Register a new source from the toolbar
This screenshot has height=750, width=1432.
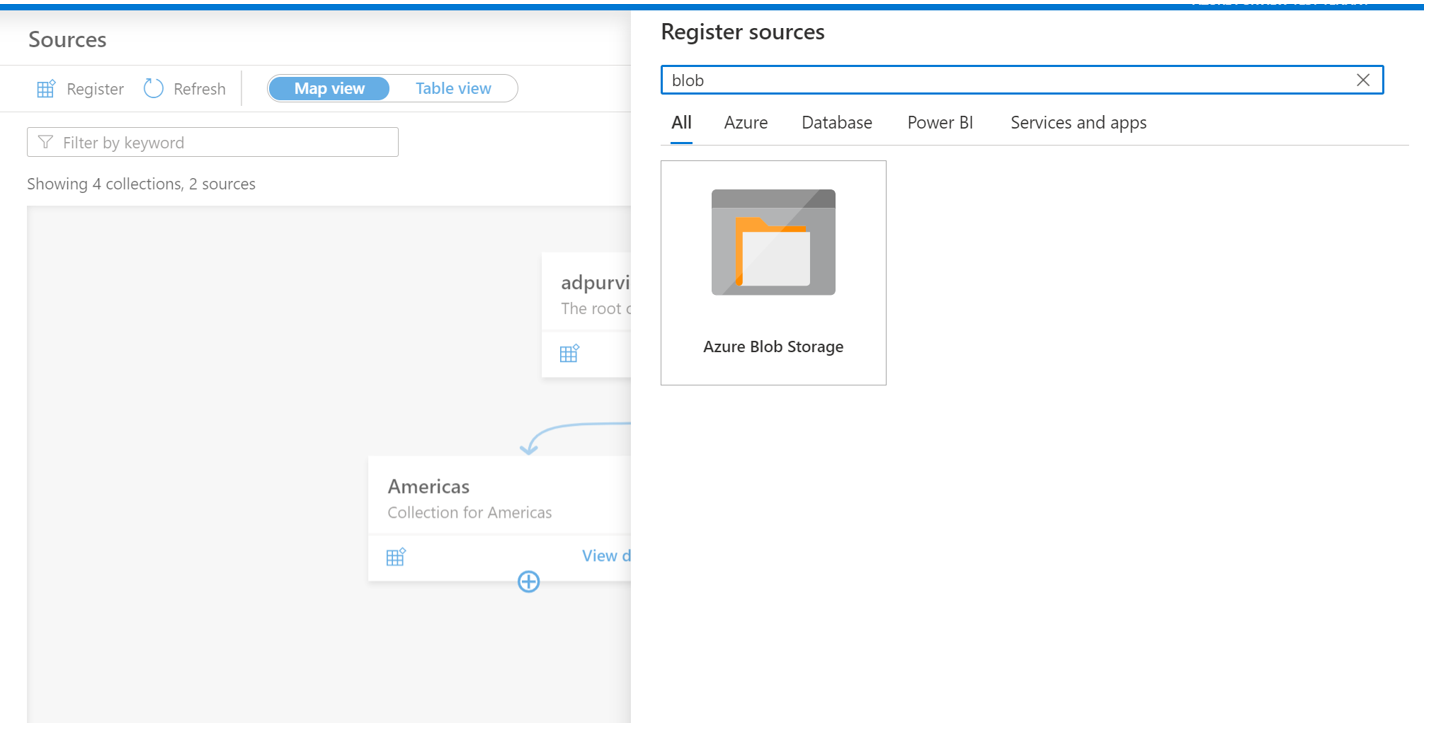(80, 88)
